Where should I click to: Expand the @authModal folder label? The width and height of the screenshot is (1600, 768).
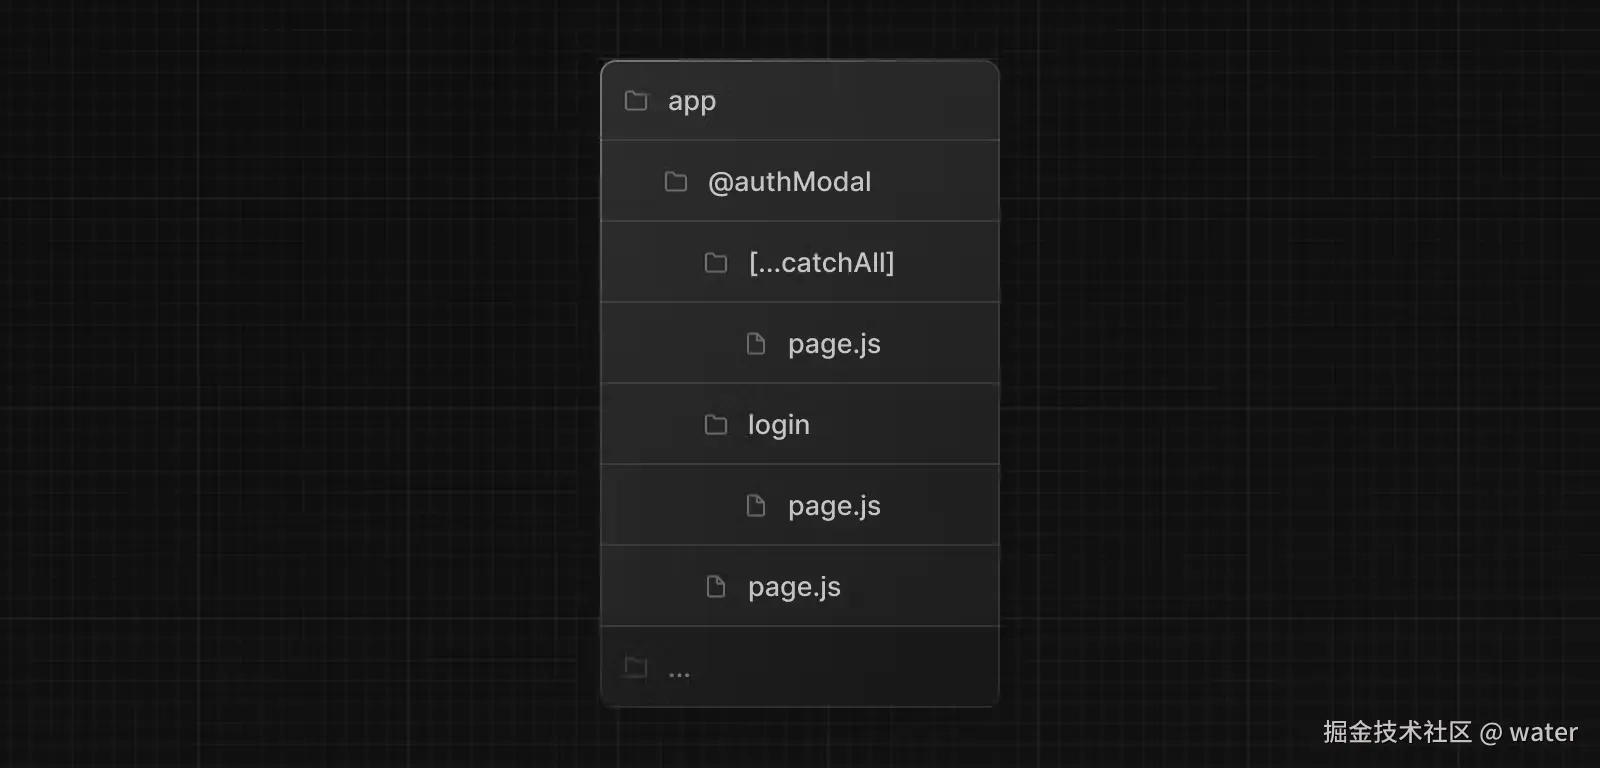click(x=789, y=182)
